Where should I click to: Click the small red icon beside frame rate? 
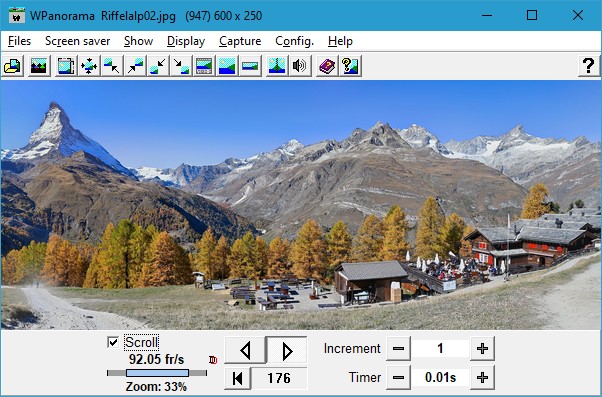(213, 360)
